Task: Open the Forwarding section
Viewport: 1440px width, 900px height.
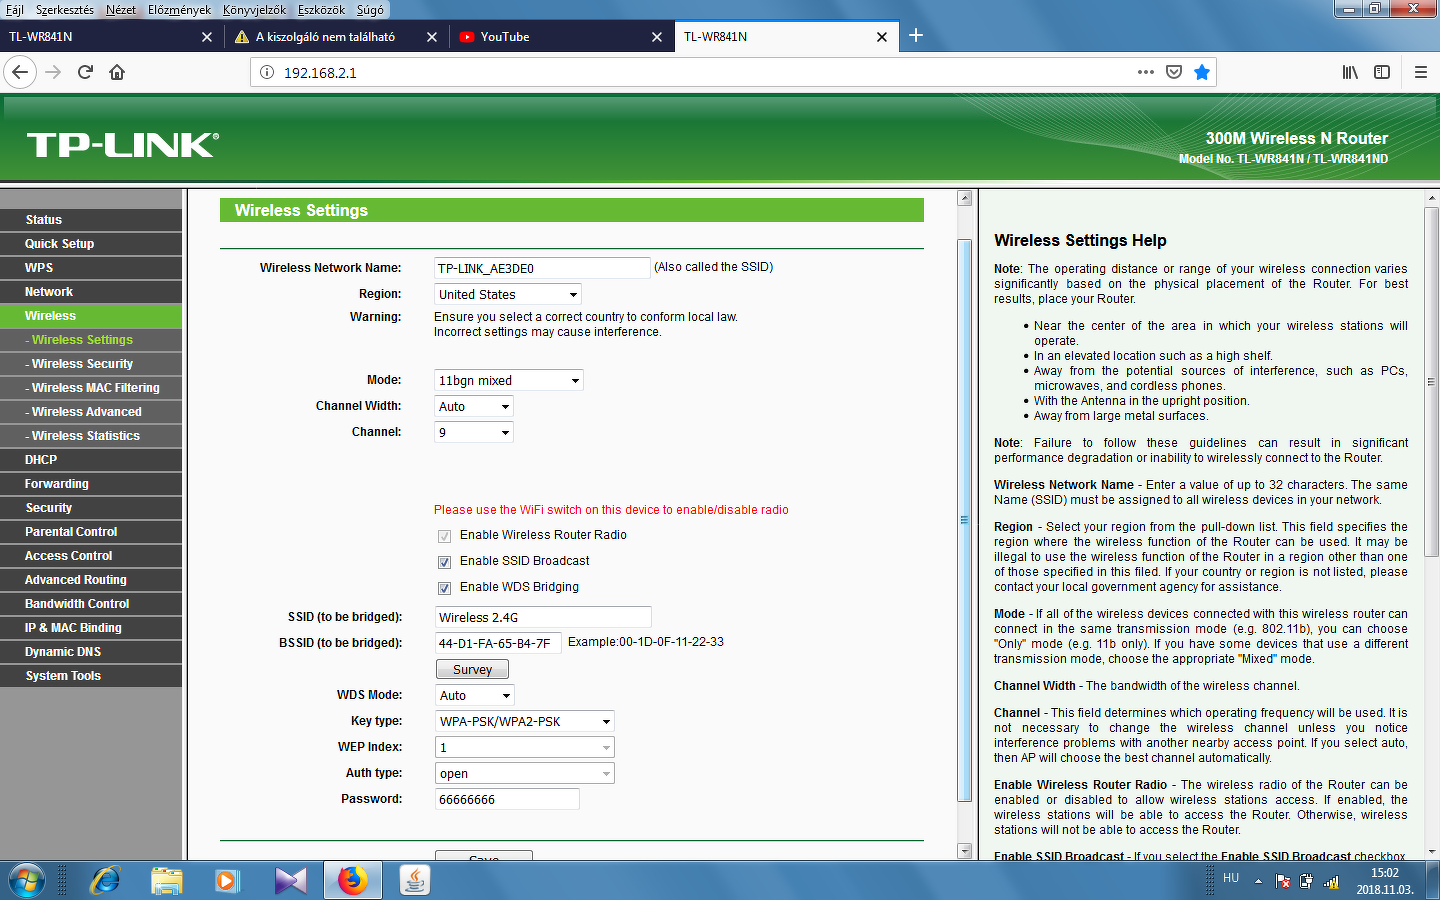Action: click(91, 484)
